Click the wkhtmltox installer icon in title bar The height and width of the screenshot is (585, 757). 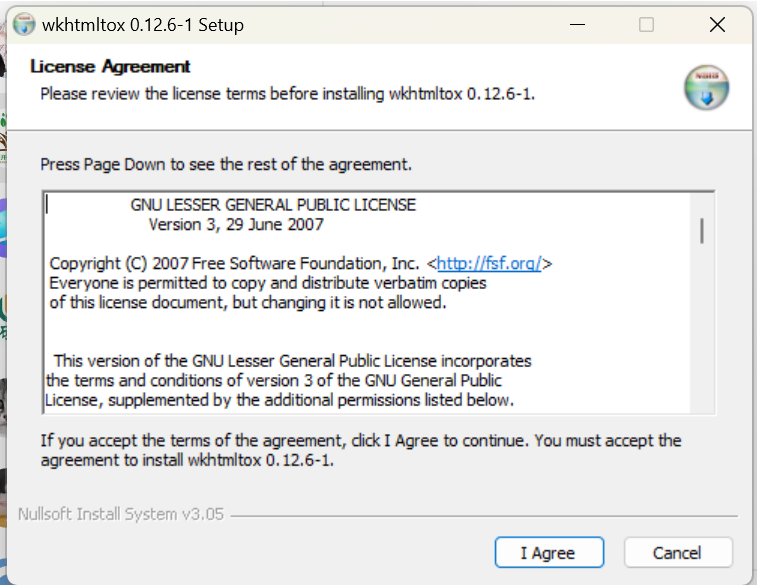(24, 25)
